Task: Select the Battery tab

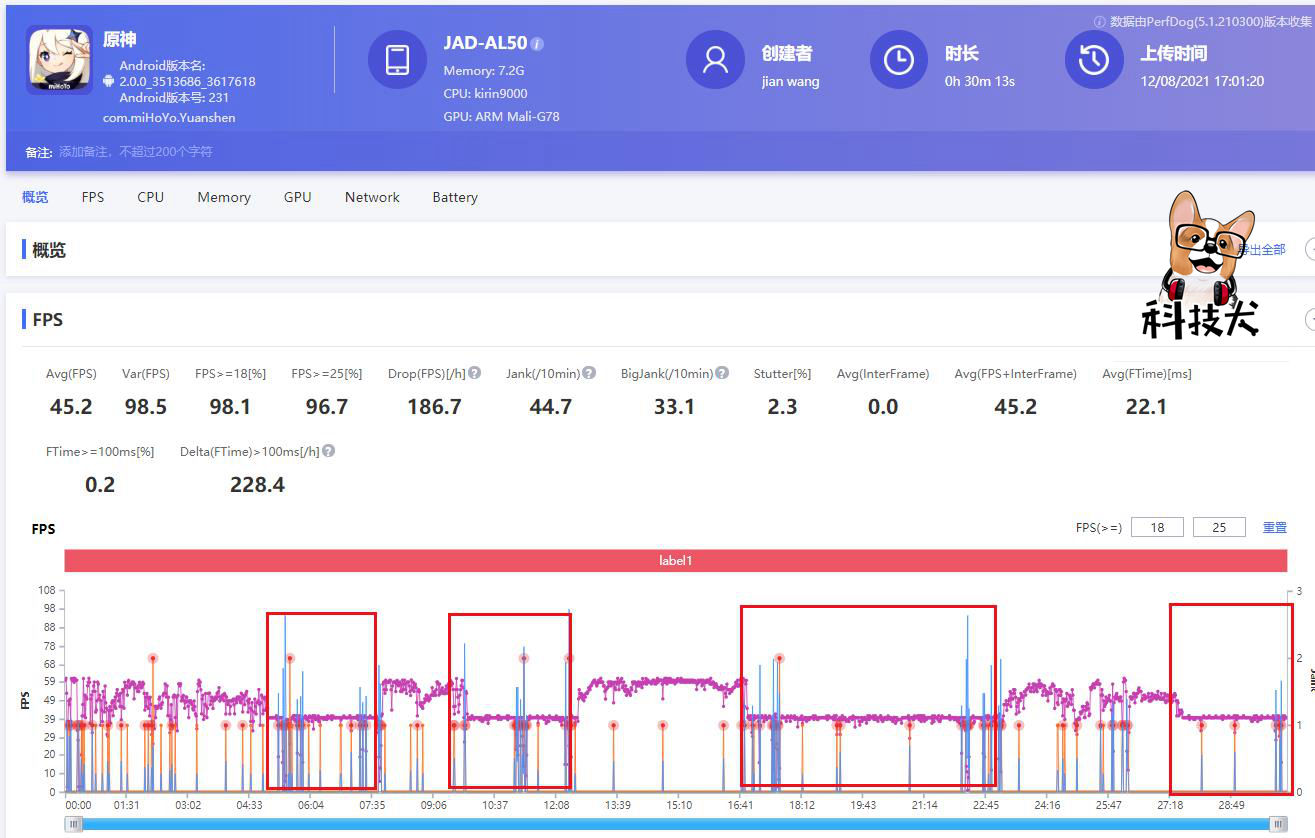Action: coord(455,197)
